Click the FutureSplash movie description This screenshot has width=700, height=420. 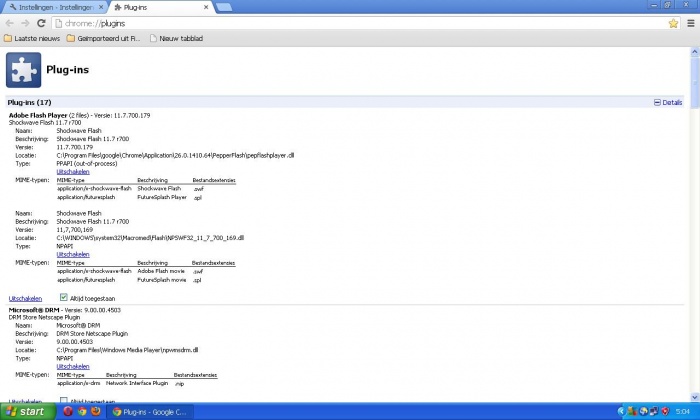pos(162,280)
